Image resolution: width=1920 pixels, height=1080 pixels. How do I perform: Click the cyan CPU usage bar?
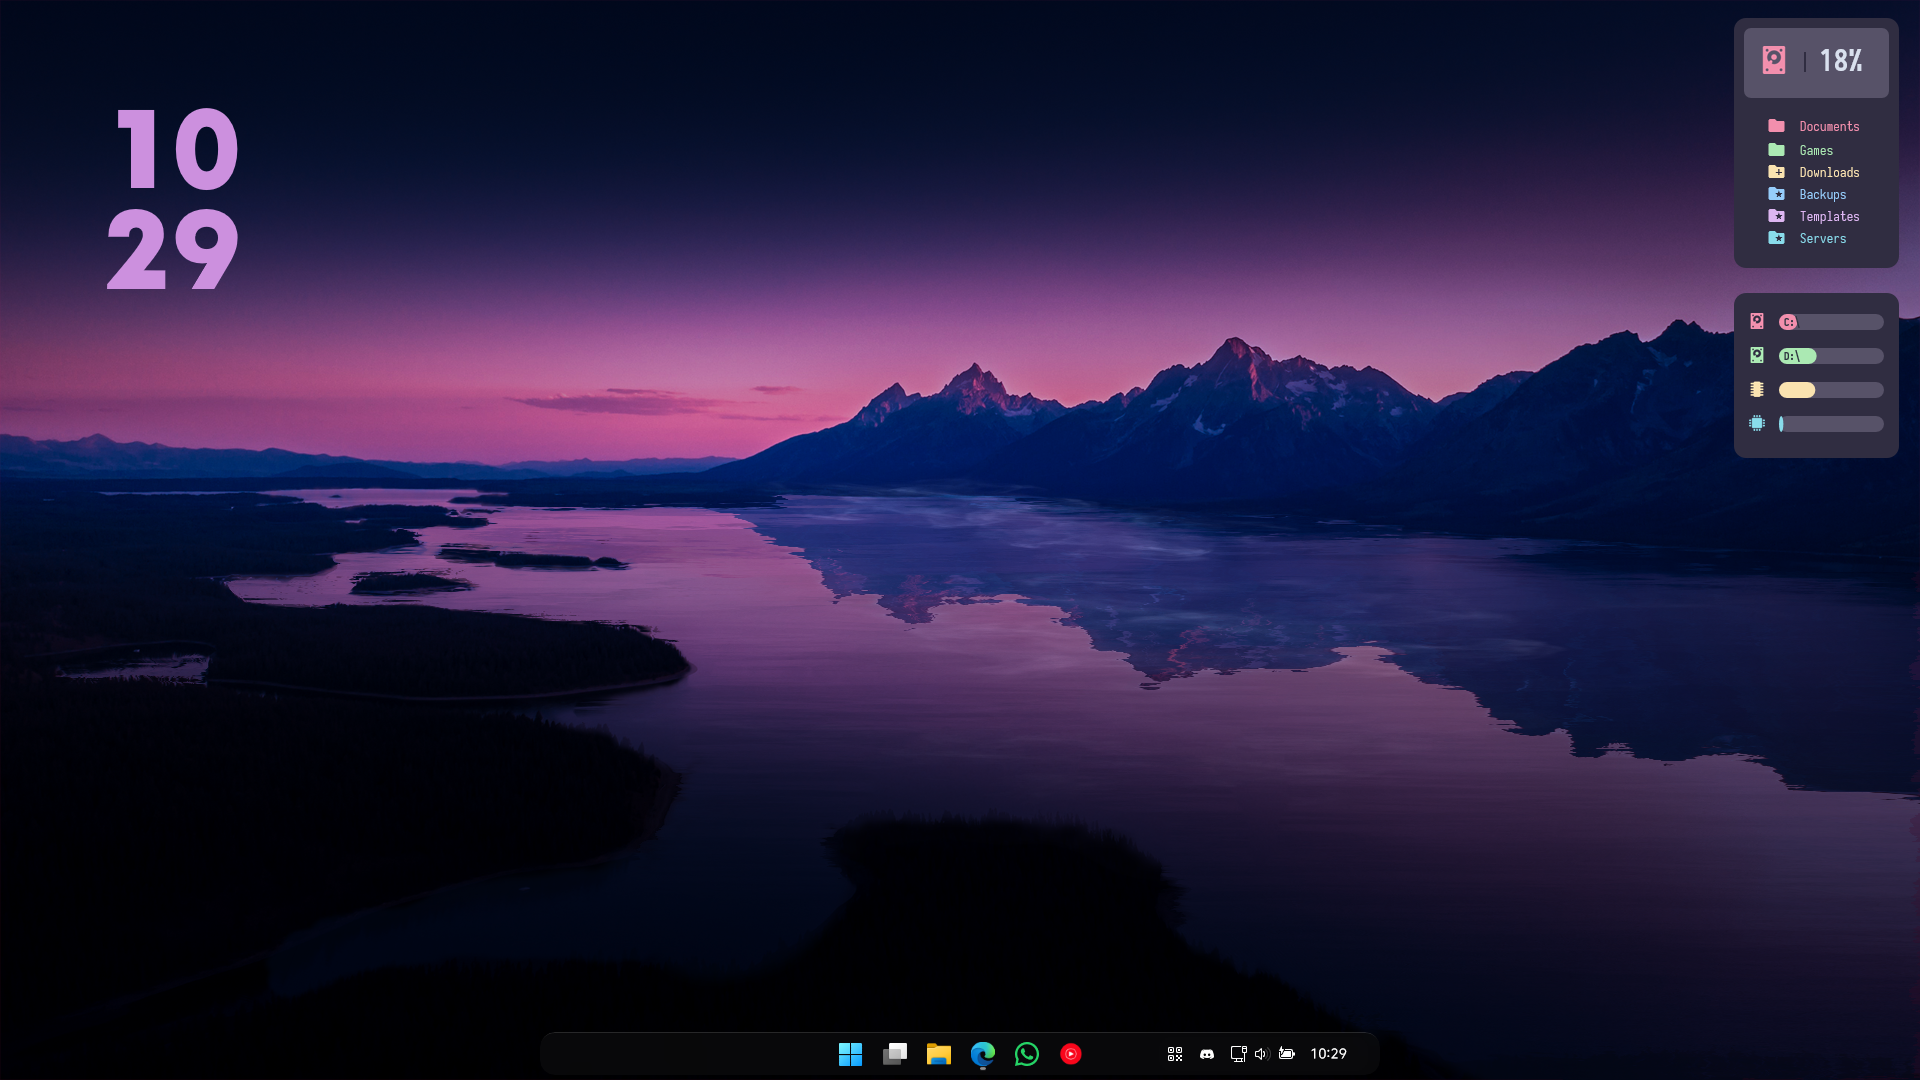click(1831, 424)
